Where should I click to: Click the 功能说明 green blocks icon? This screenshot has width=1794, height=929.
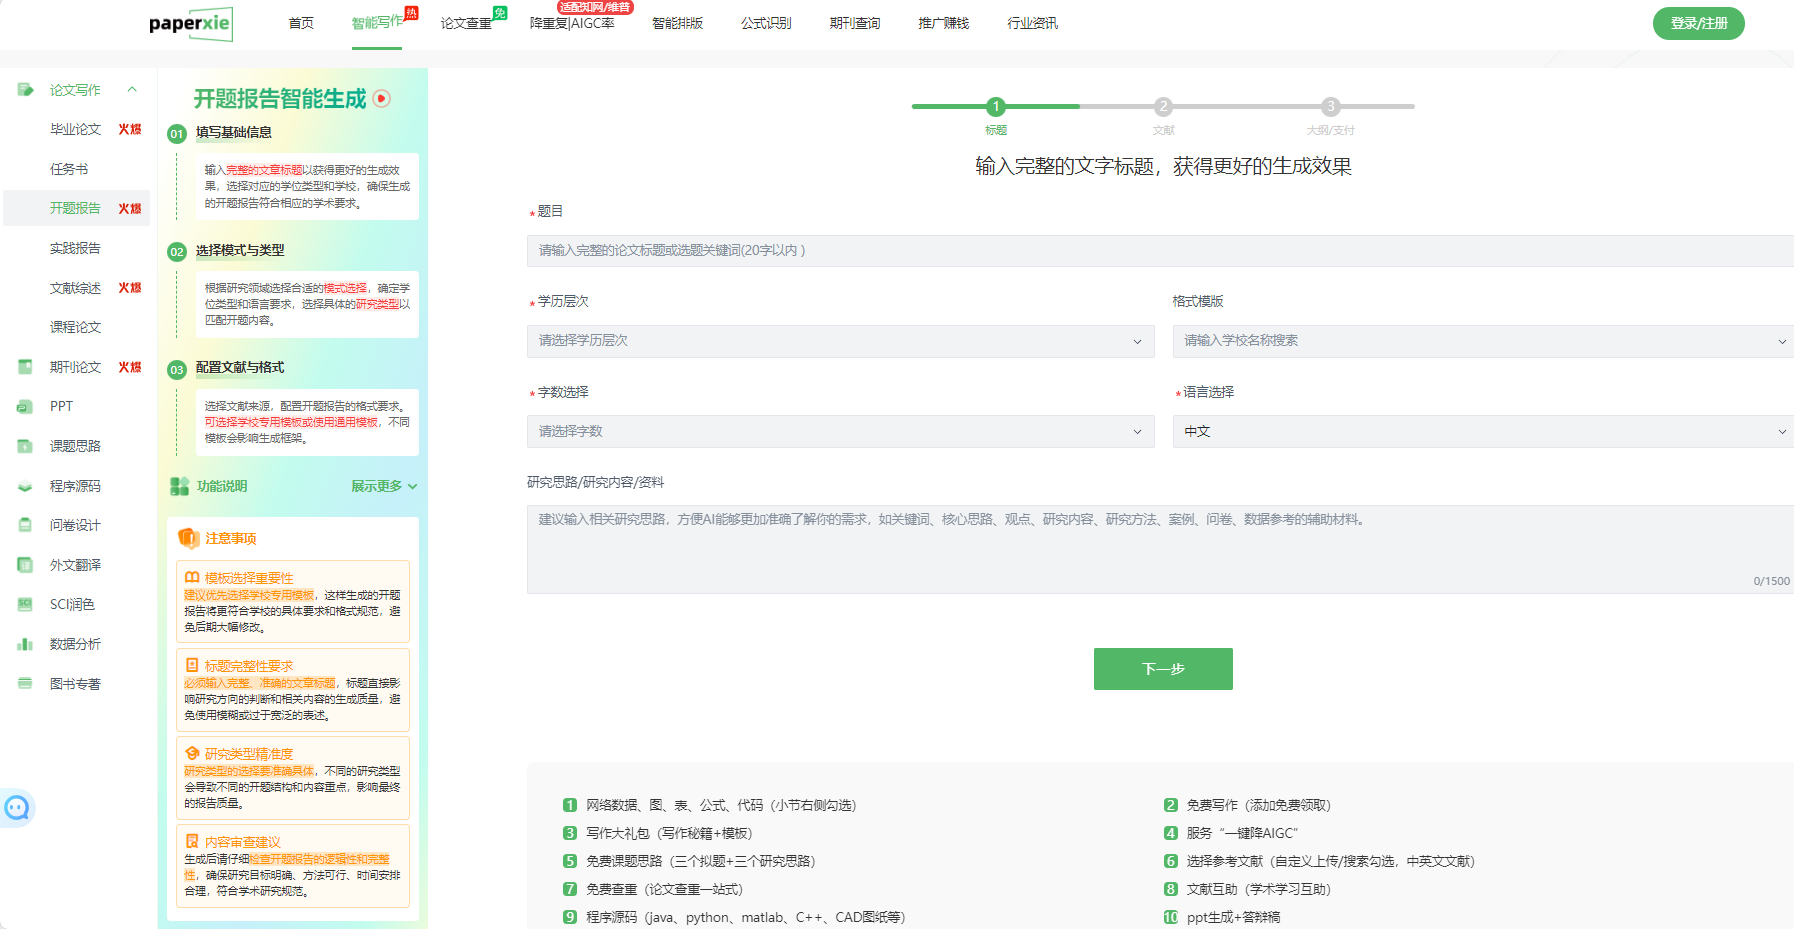(x=179, y=486)
